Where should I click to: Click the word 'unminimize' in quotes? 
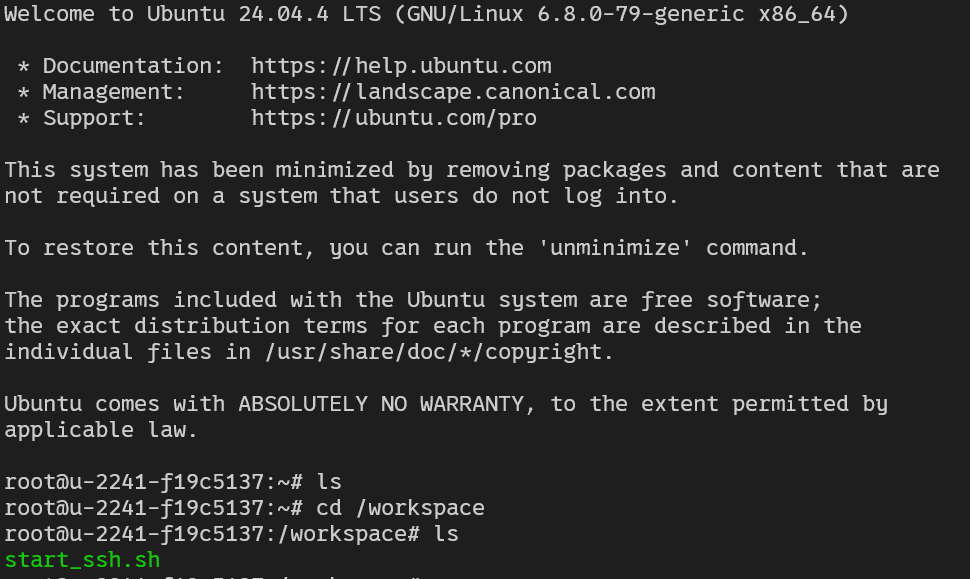pos(615,247)
